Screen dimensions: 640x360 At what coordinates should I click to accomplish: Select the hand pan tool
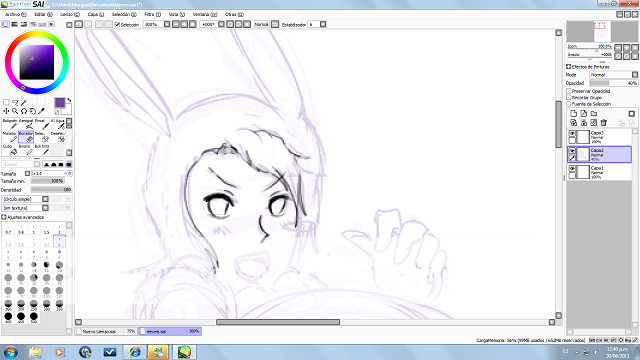(x=33, y=111)
